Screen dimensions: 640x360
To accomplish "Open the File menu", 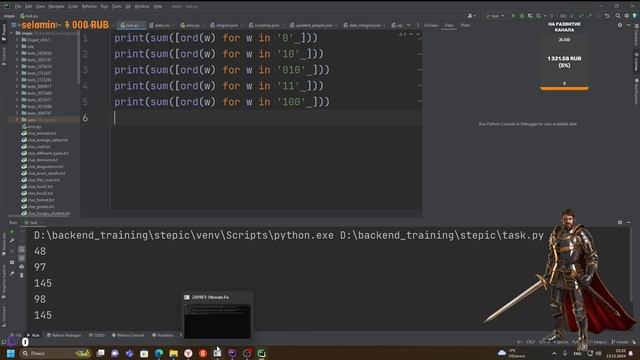I will pos(18,7).
